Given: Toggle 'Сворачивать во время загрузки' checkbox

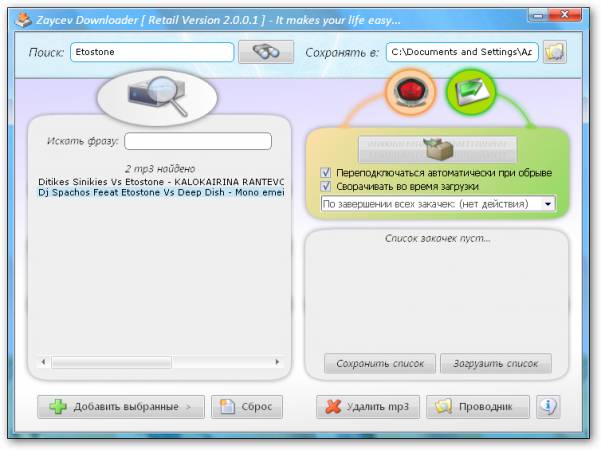Looking at the screenshot, I should (x=325, y=186).
